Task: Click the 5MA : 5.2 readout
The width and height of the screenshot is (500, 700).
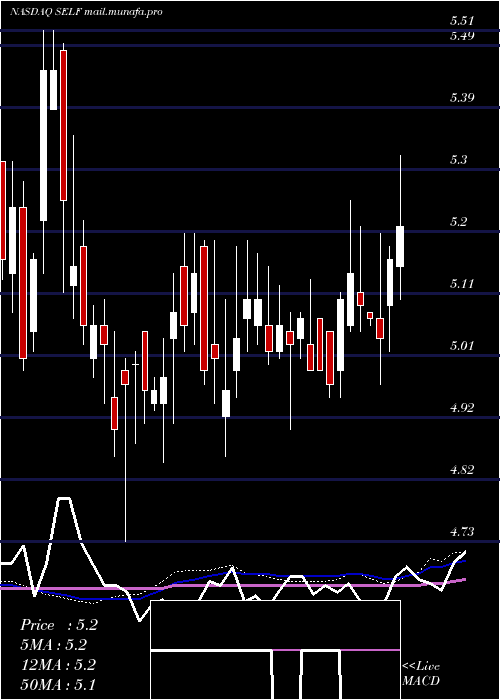Action: pos(54,645)
